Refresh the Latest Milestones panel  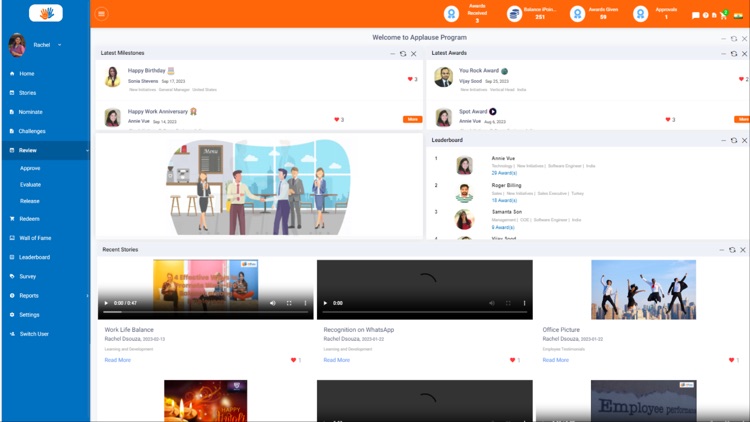point(403,54)
